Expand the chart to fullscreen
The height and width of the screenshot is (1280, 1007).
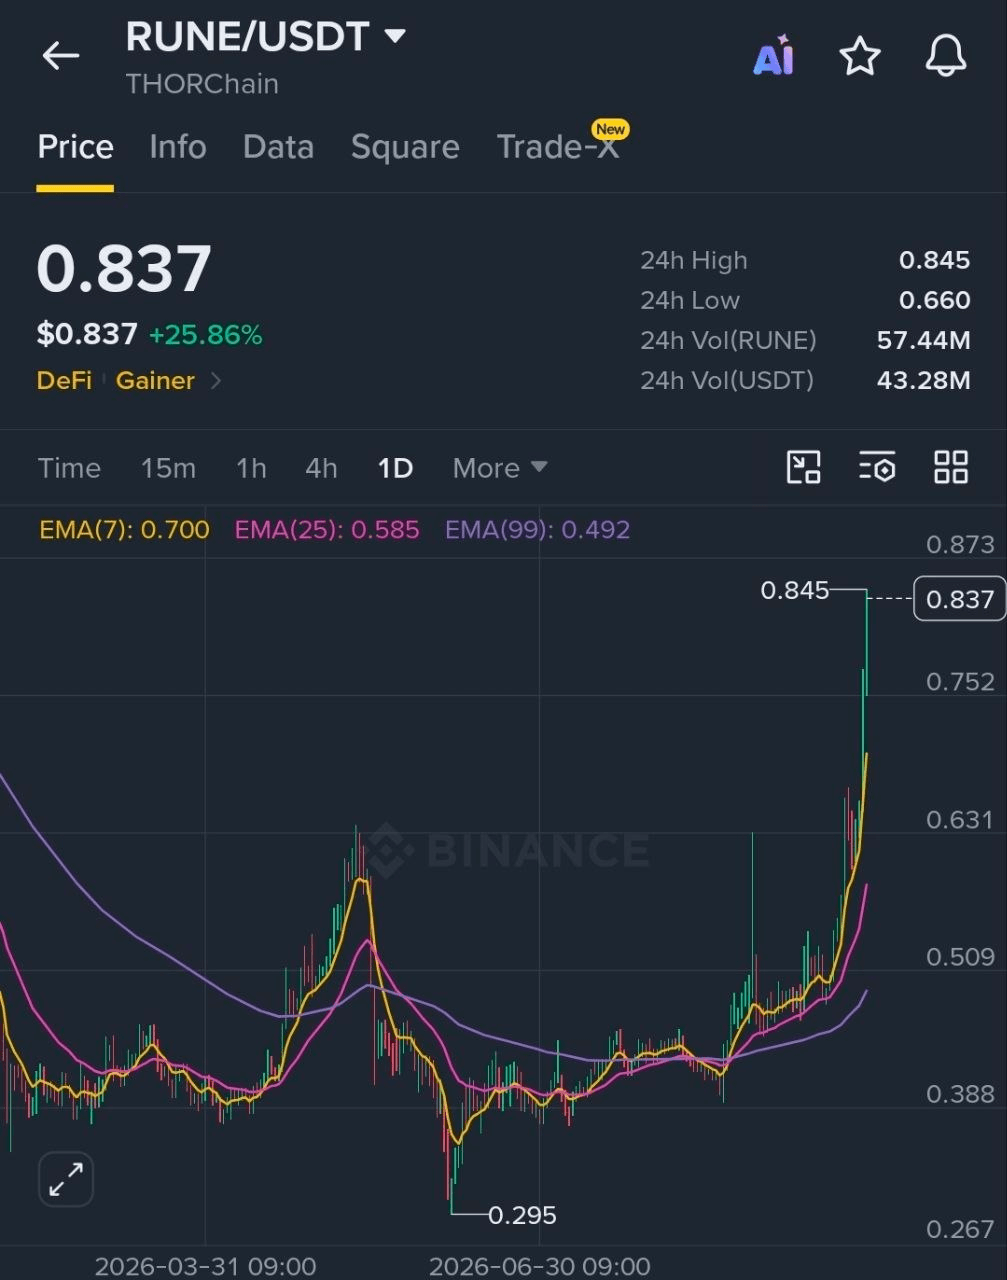point(66,1179)
